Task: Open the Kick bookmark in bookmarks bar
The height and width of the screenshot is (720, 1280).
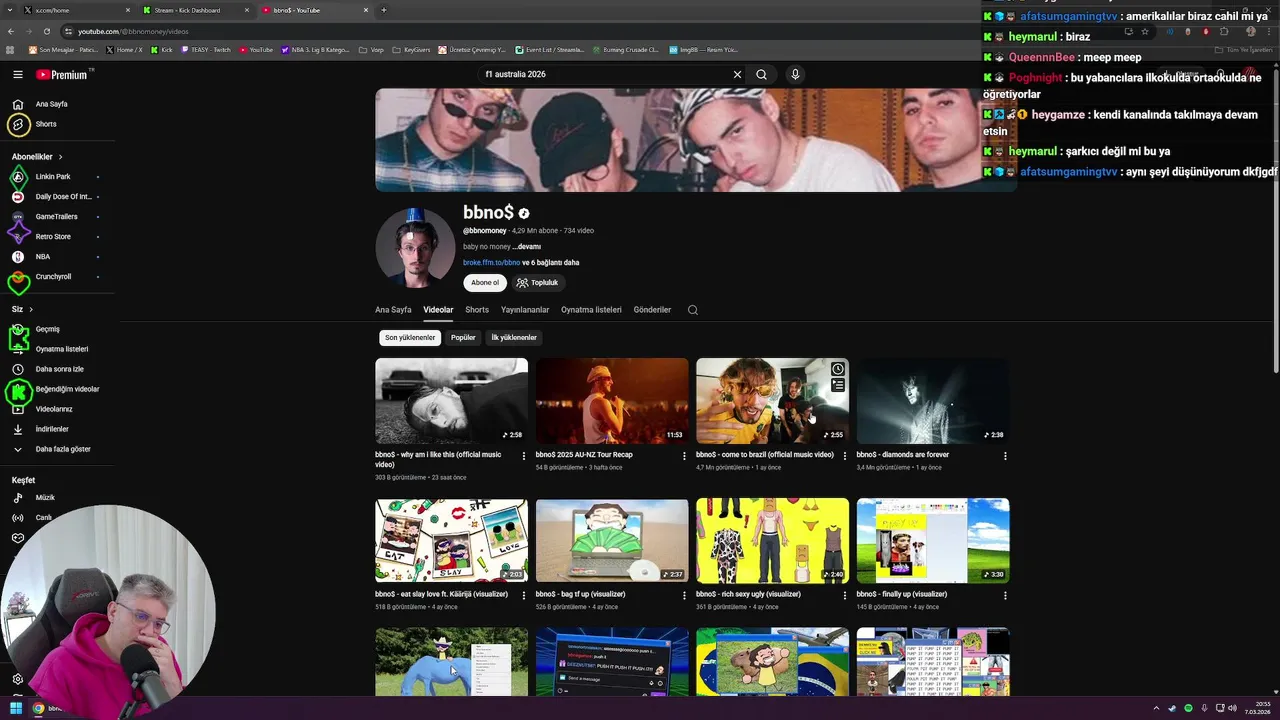Action: [161, 50]
